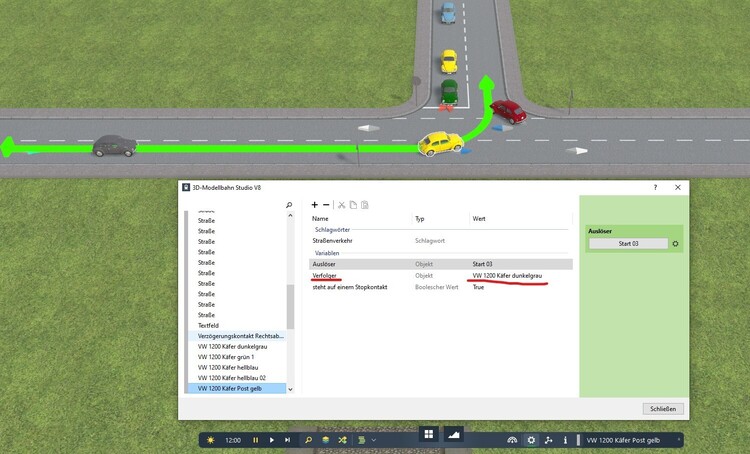
Task: Click the 12:00 time display
Action: (233, 440)
